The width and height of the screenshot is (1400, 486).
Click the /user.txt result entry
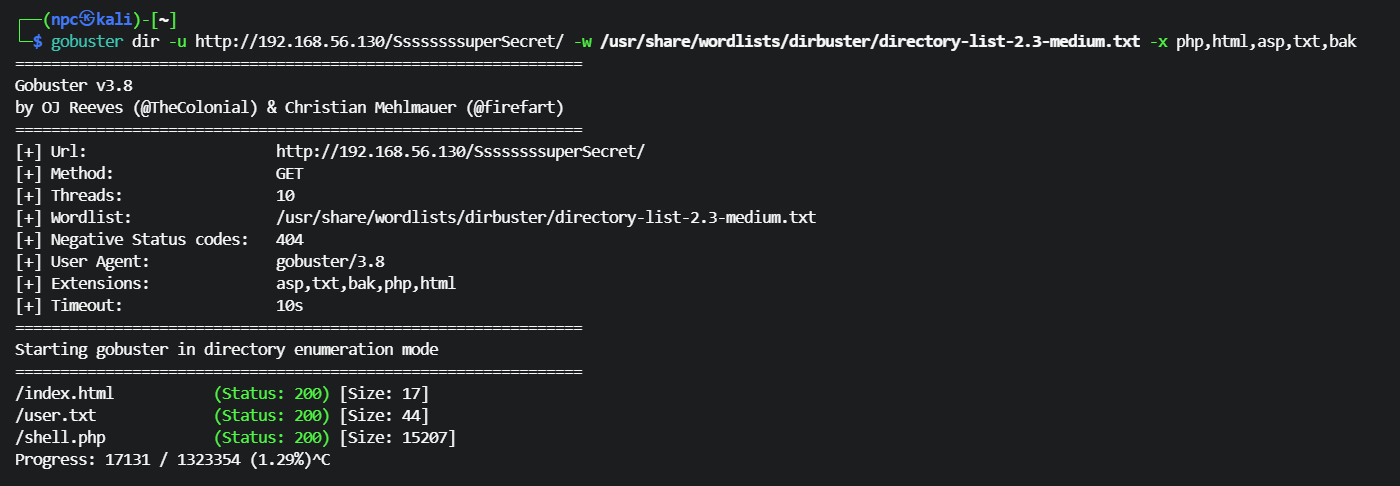click(56, 416)
